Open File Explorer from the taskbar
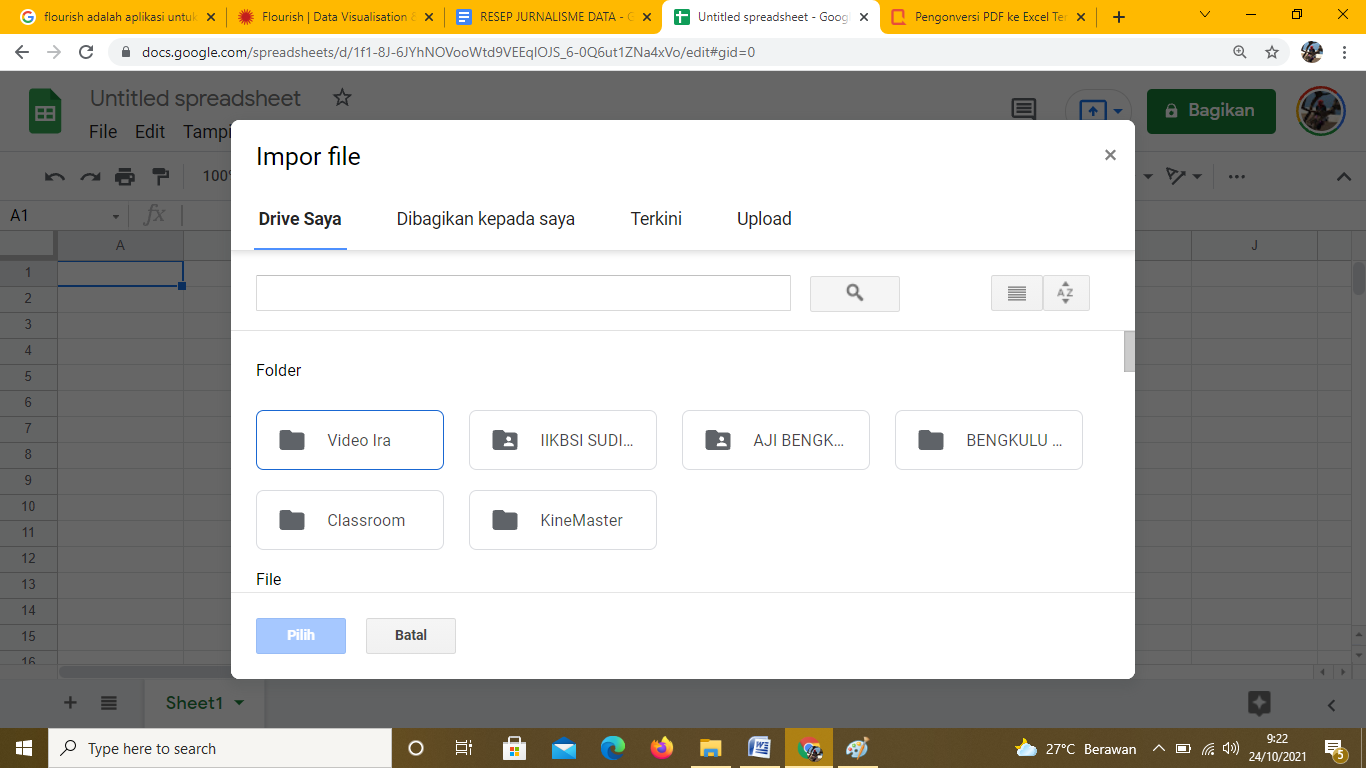This screenshot has height=768, width=1366. pyautogui.click(x=710, y=748)
